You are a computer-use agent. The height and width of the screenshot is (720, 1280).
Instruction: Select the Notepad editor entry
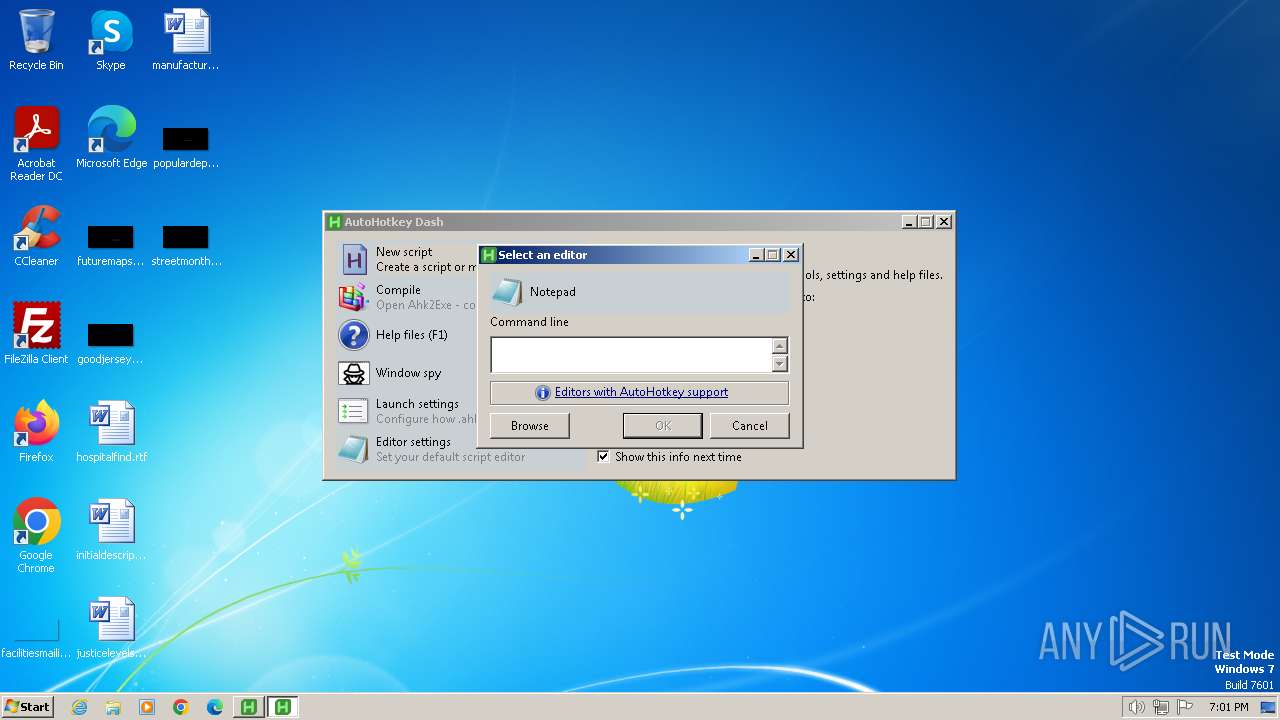coord(639,292)
